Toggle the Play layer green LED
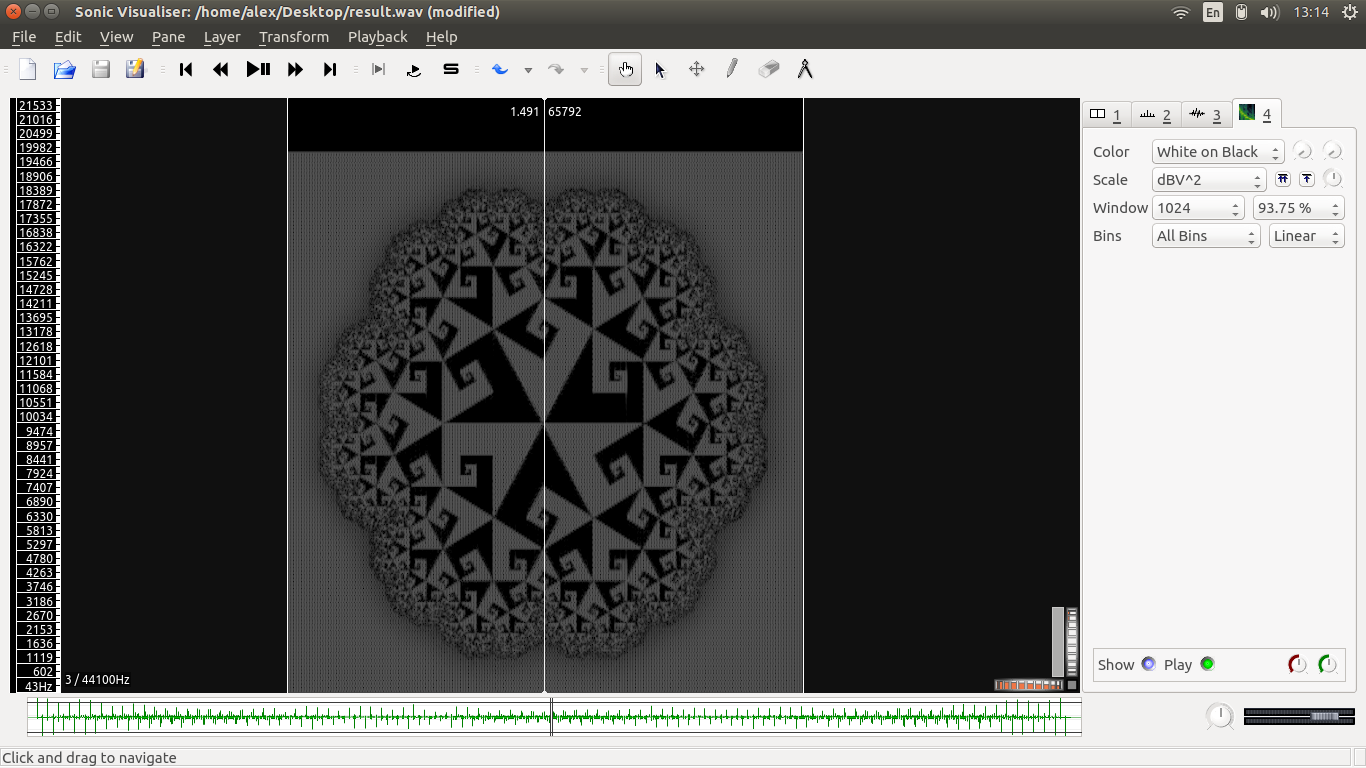 (x=1207, y=664)
